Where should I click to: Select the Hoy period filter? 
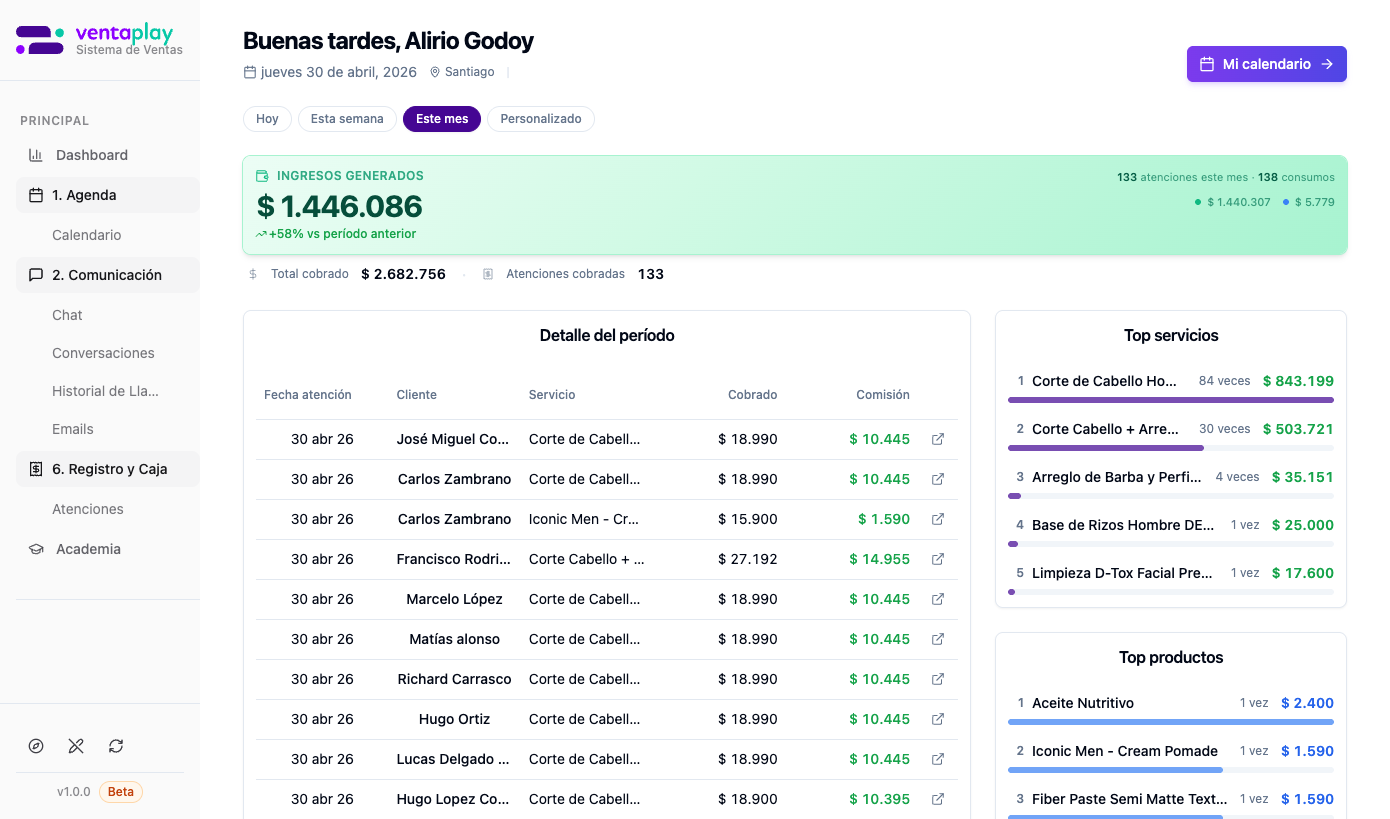[267, 119]
